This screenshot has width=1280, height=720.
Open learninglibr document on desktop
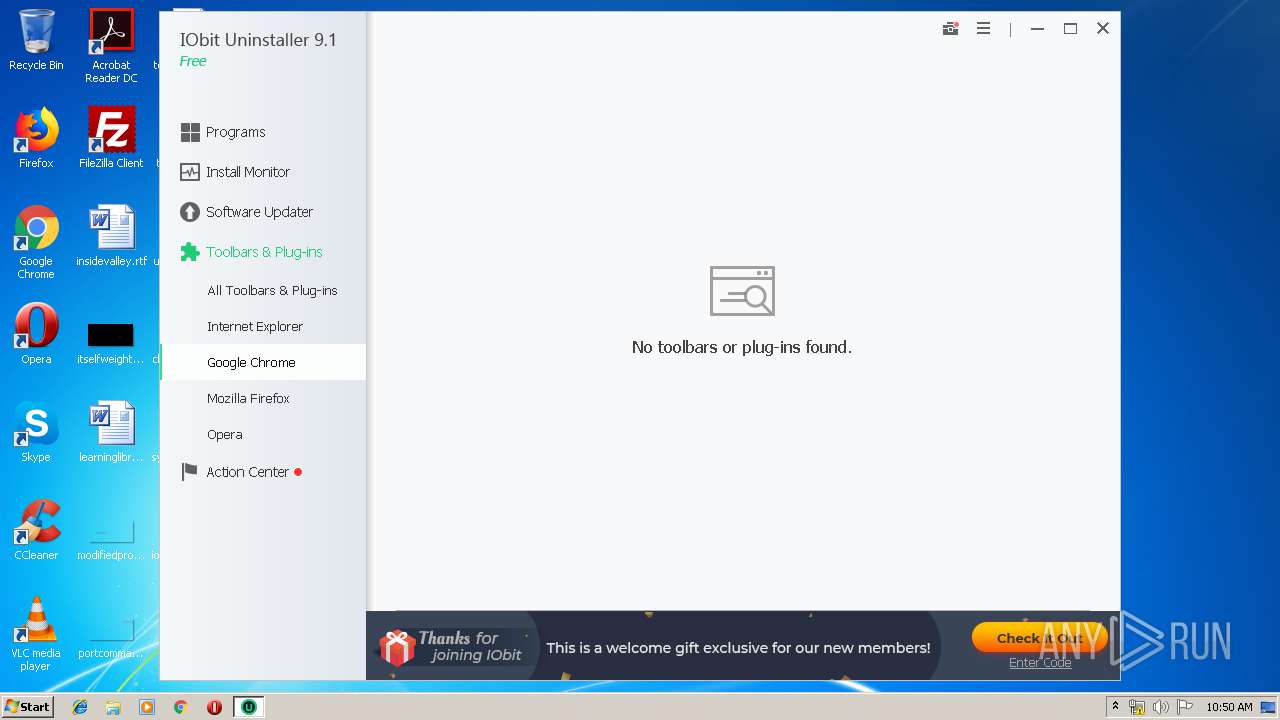[x=111, y=432]
